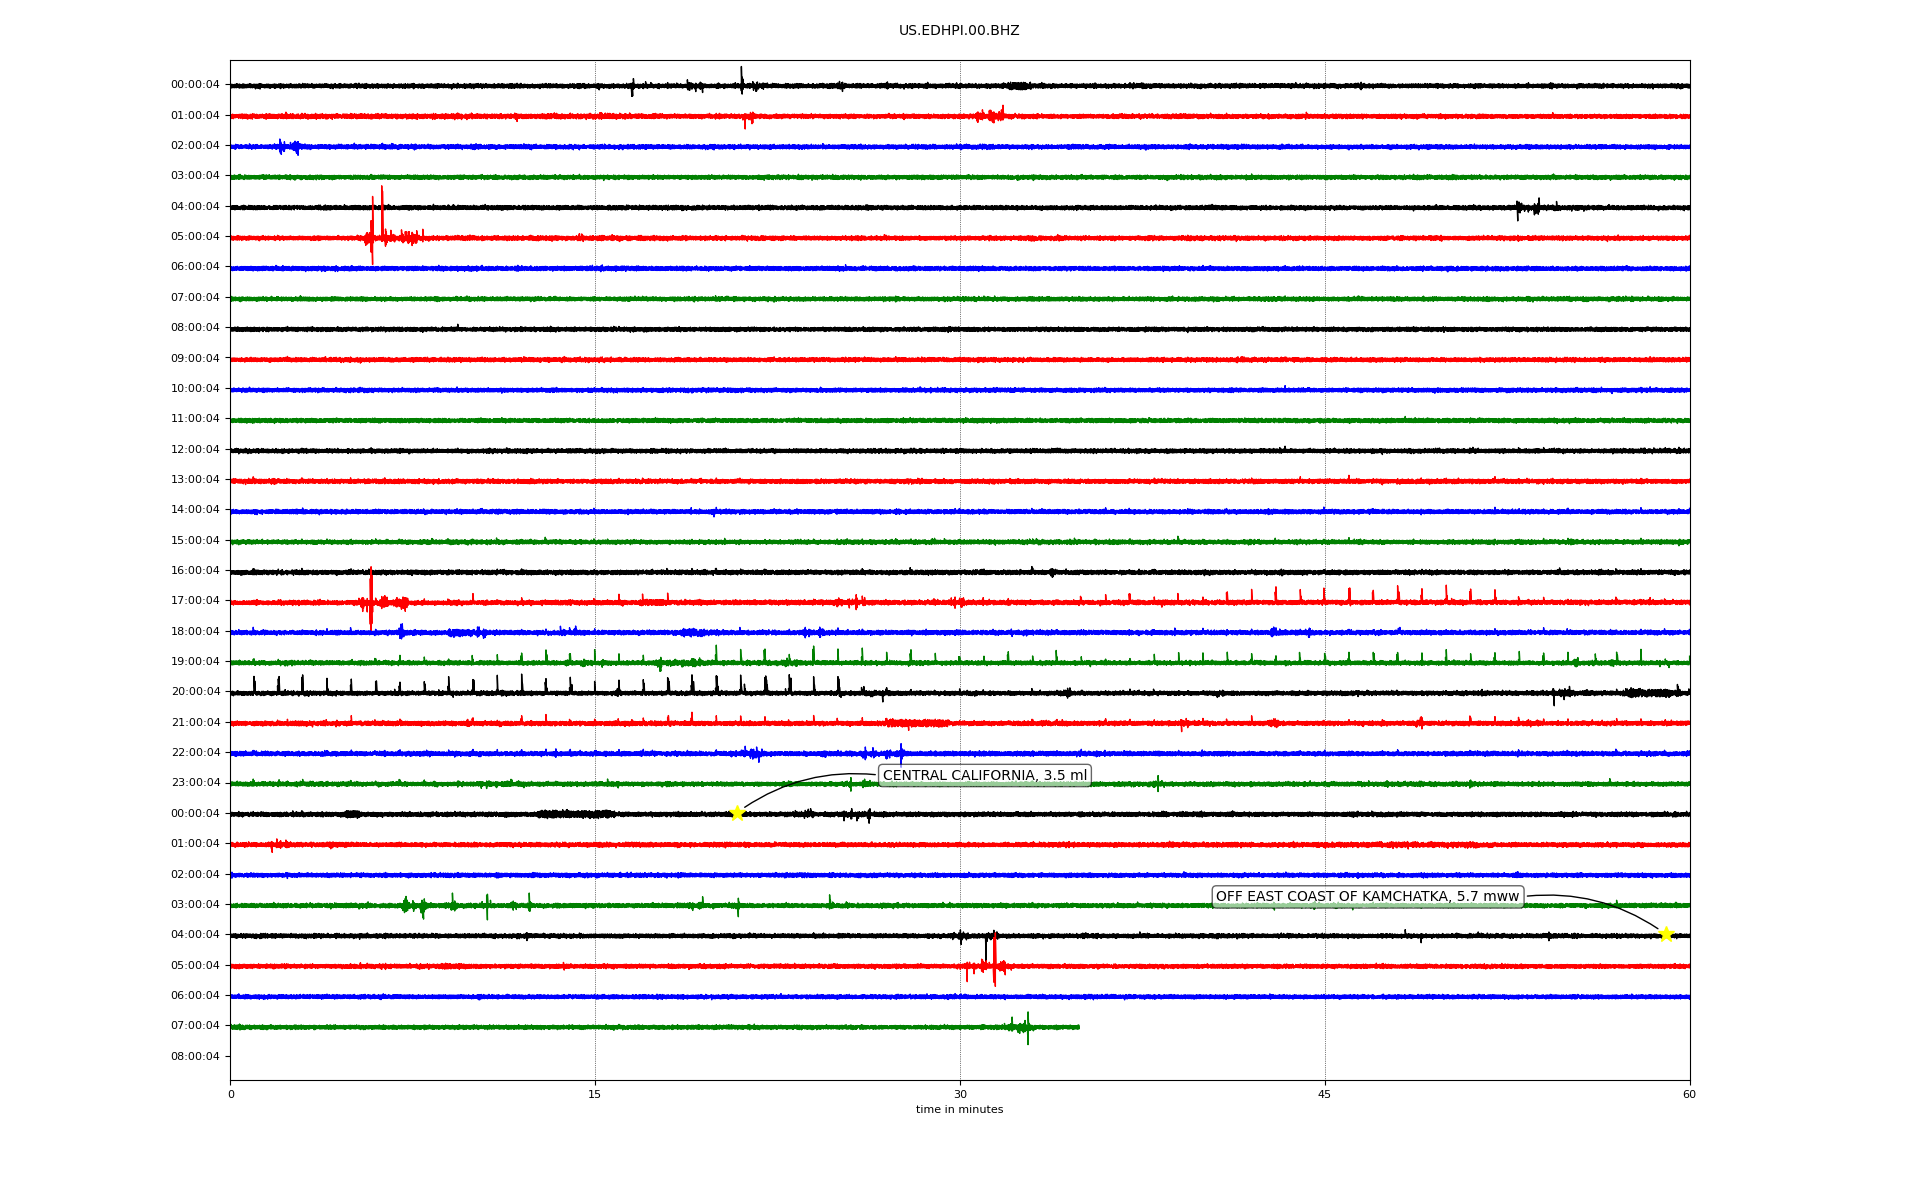This screenshot has height=1200, width=1920.
Task: Click the 20:00:04 row time label
Action: pyautogui.click(x=195, y=692)
